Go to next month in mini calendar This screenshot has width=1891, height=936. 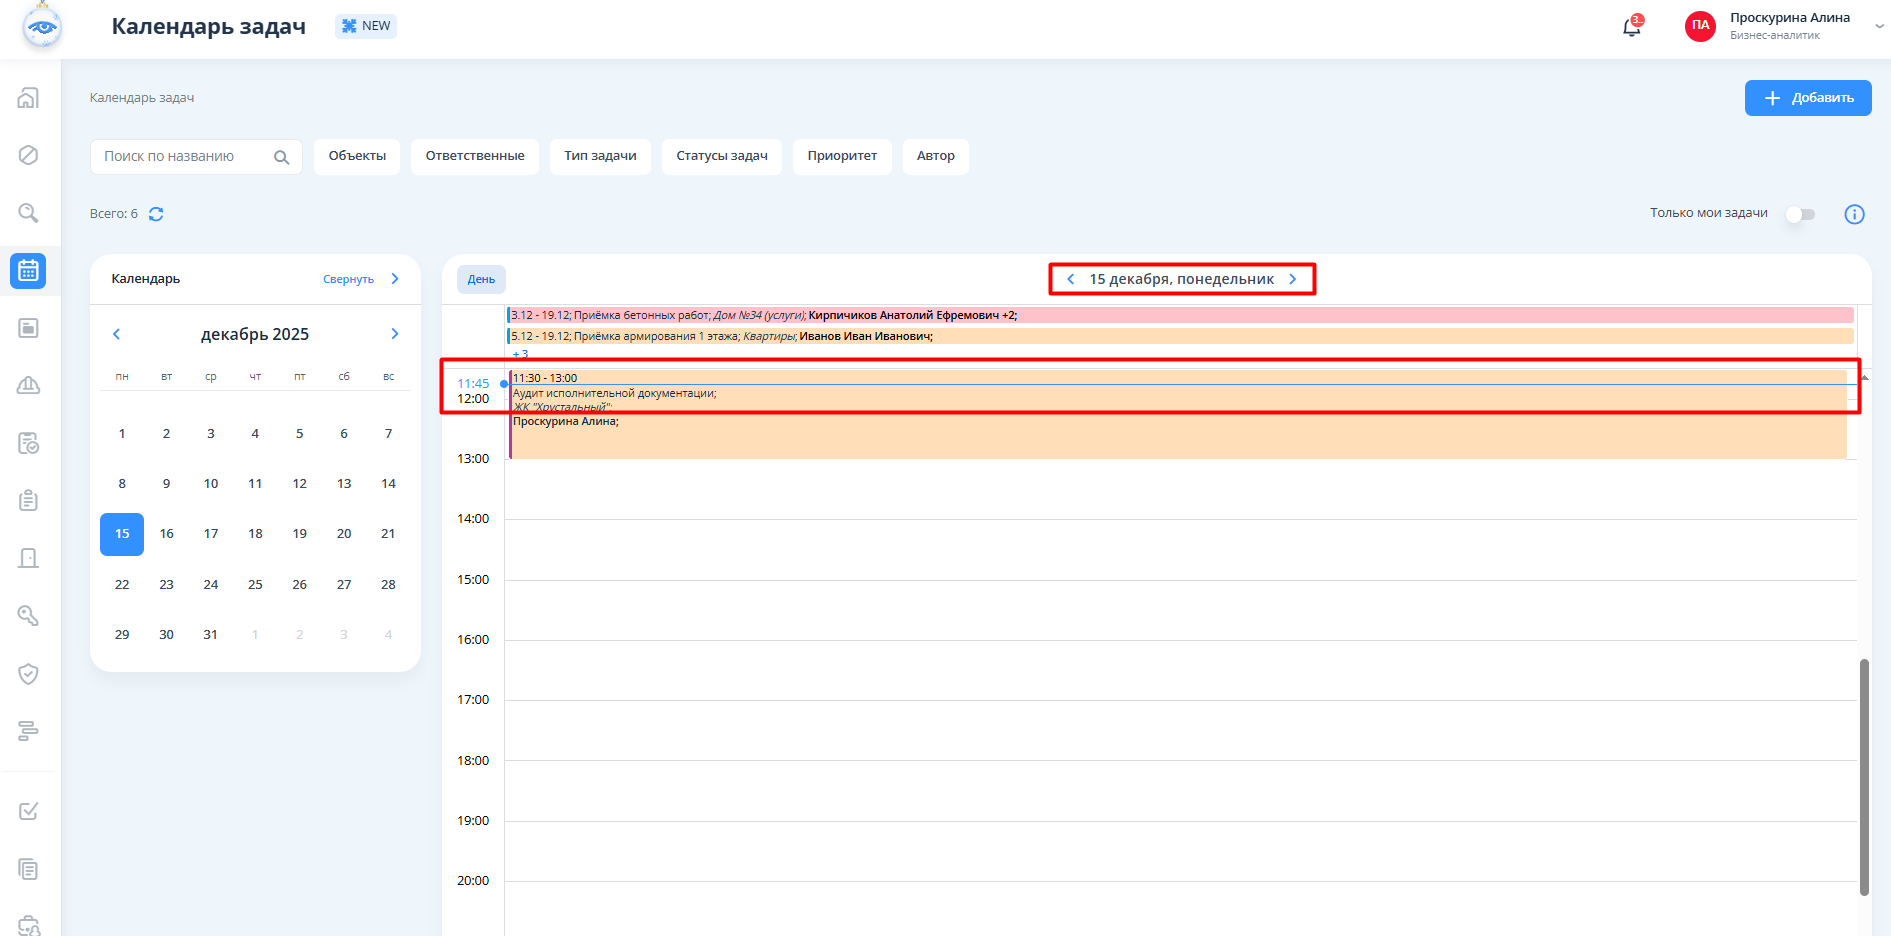[395, 334]
